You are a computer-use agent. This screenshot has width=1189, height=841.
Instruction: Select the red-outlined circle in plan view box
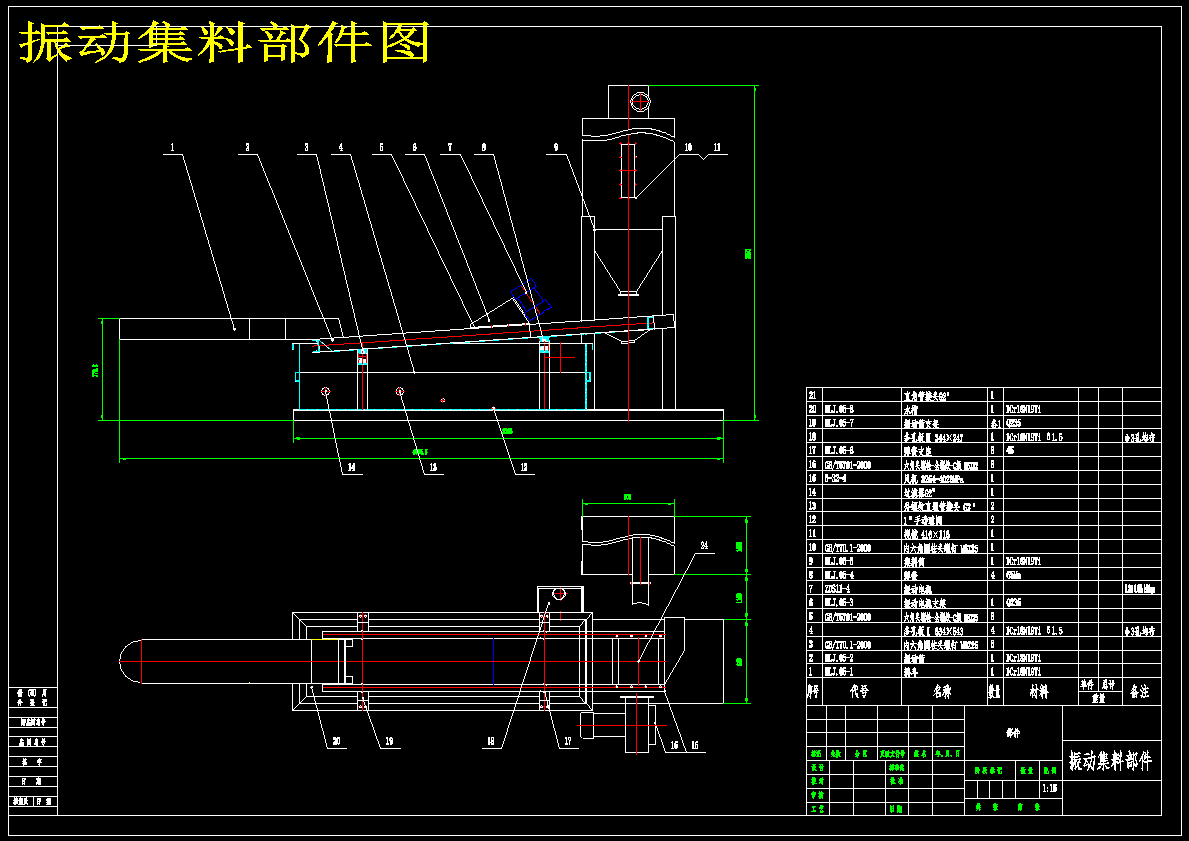pyautogui.click(x=560, y=595)
